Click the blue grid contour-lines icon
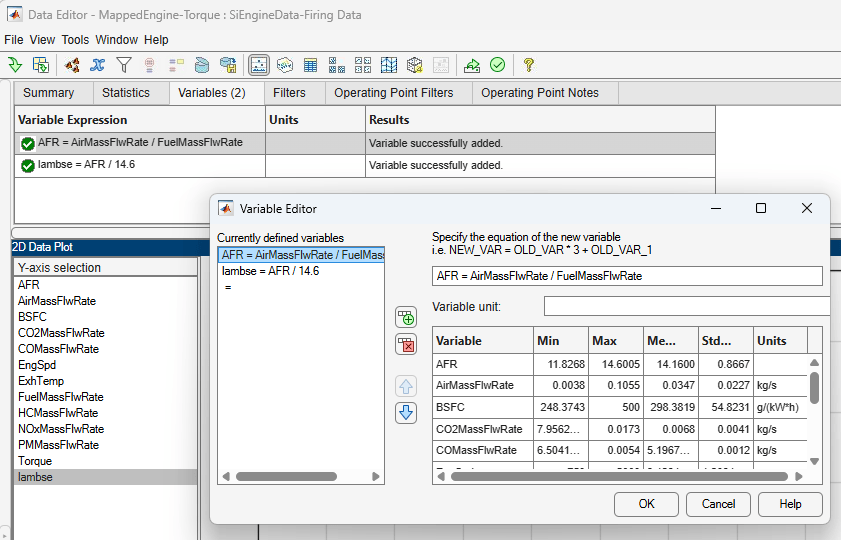The image size is (841, 540). (389, 65)
